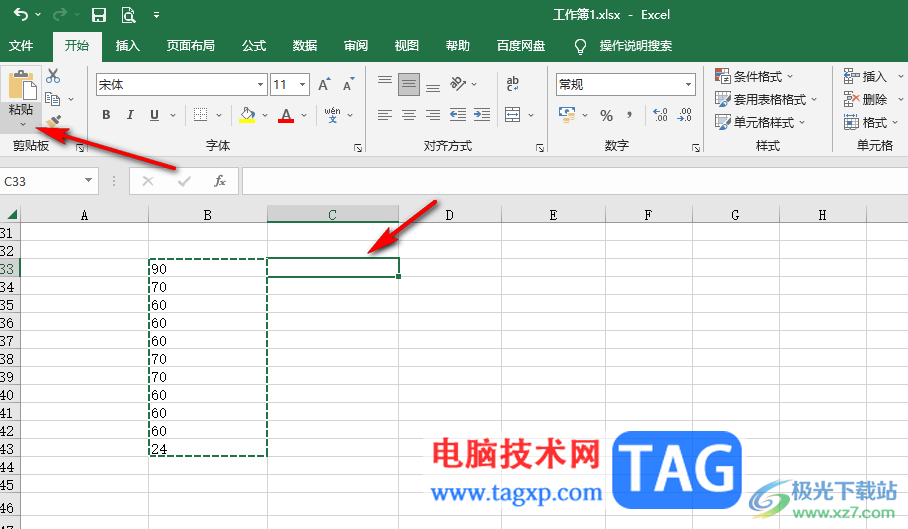Click cell containing 90 in row 33
Image resolution: width=908 pixels, height=529 pixels.
(208, 269)
